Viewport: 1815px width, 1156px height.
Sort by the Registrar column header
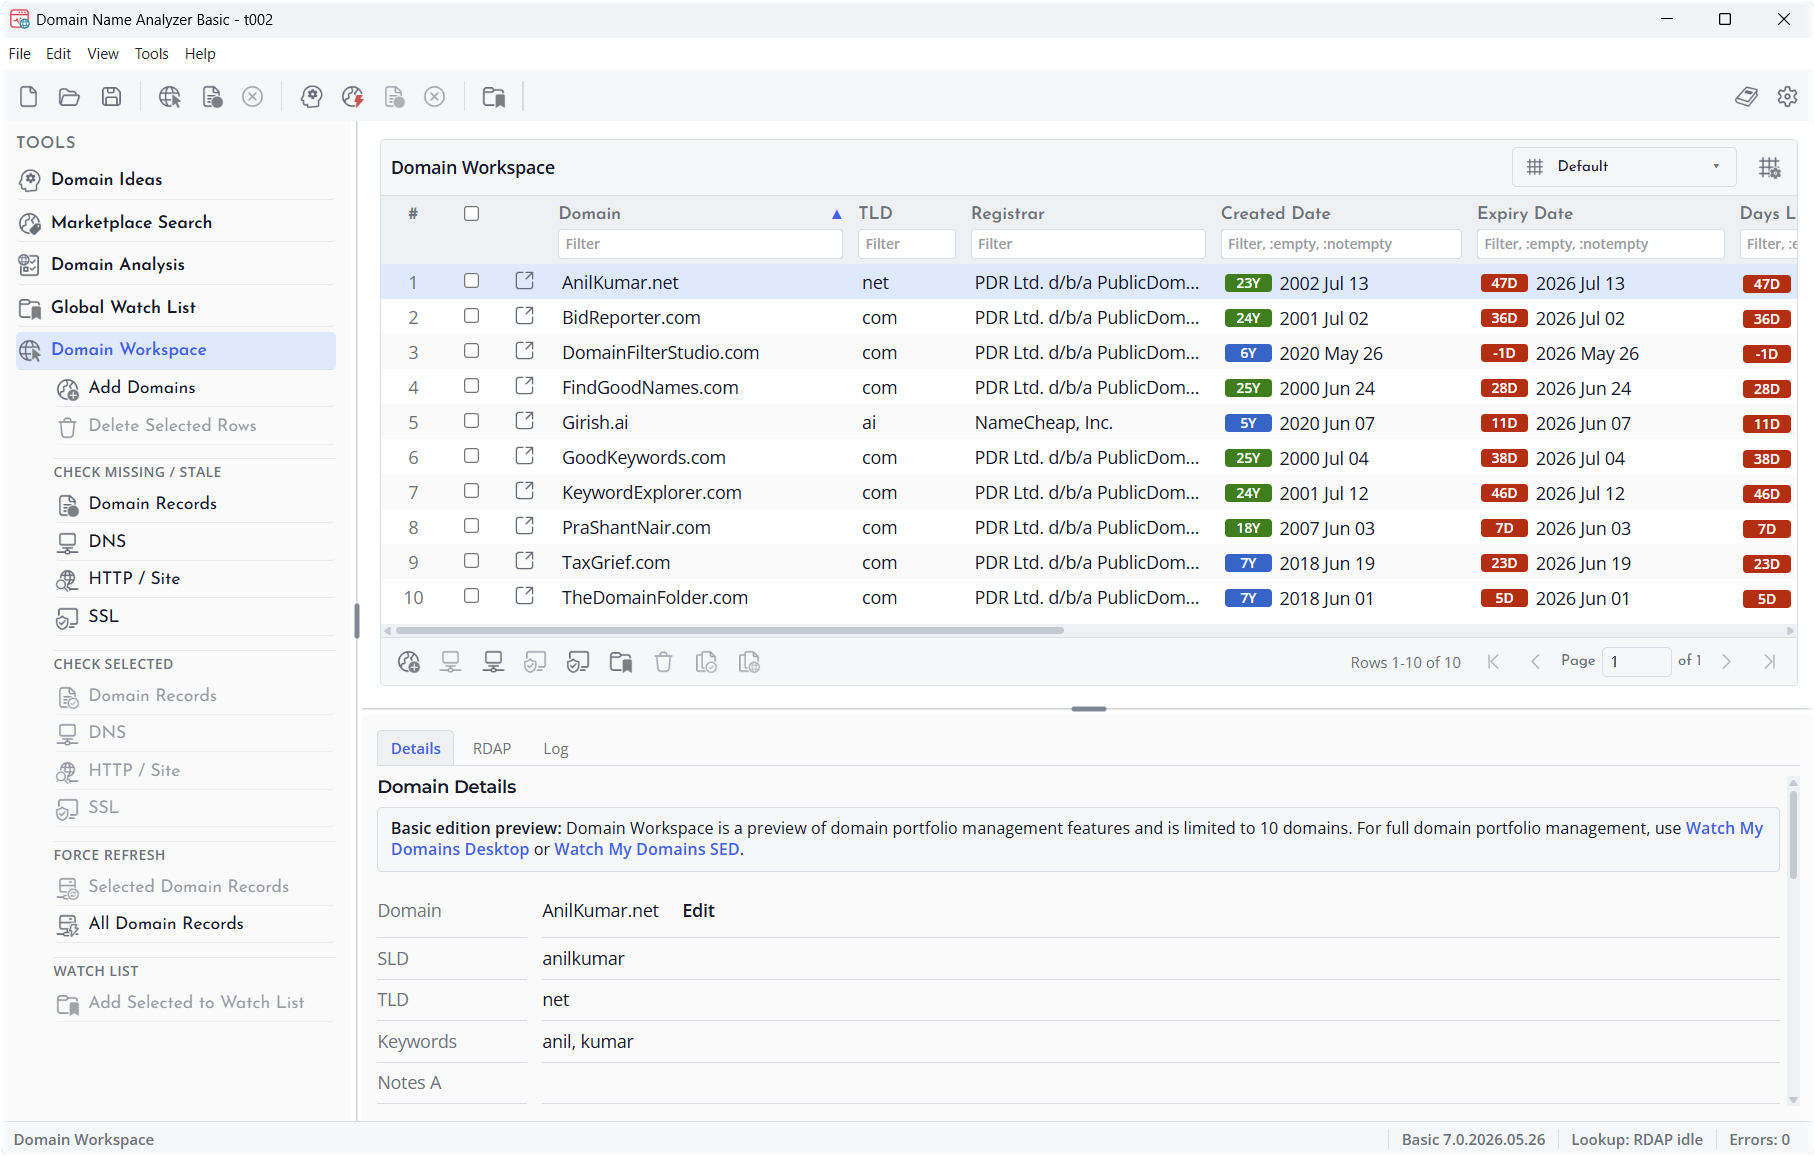[1007, 213]
